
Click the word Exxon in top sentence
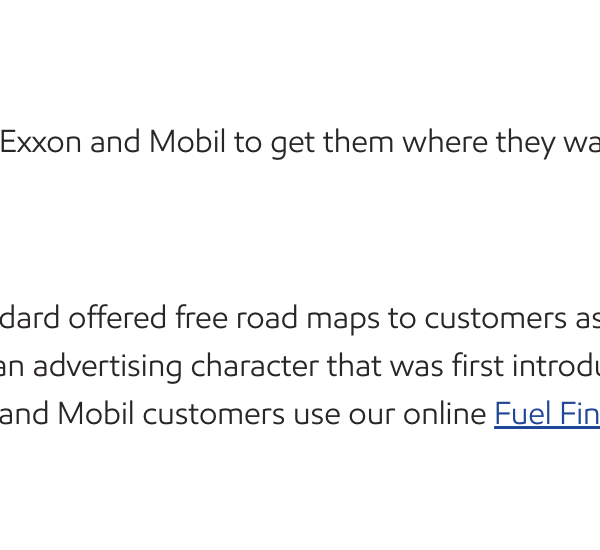[x=41, y=142]
